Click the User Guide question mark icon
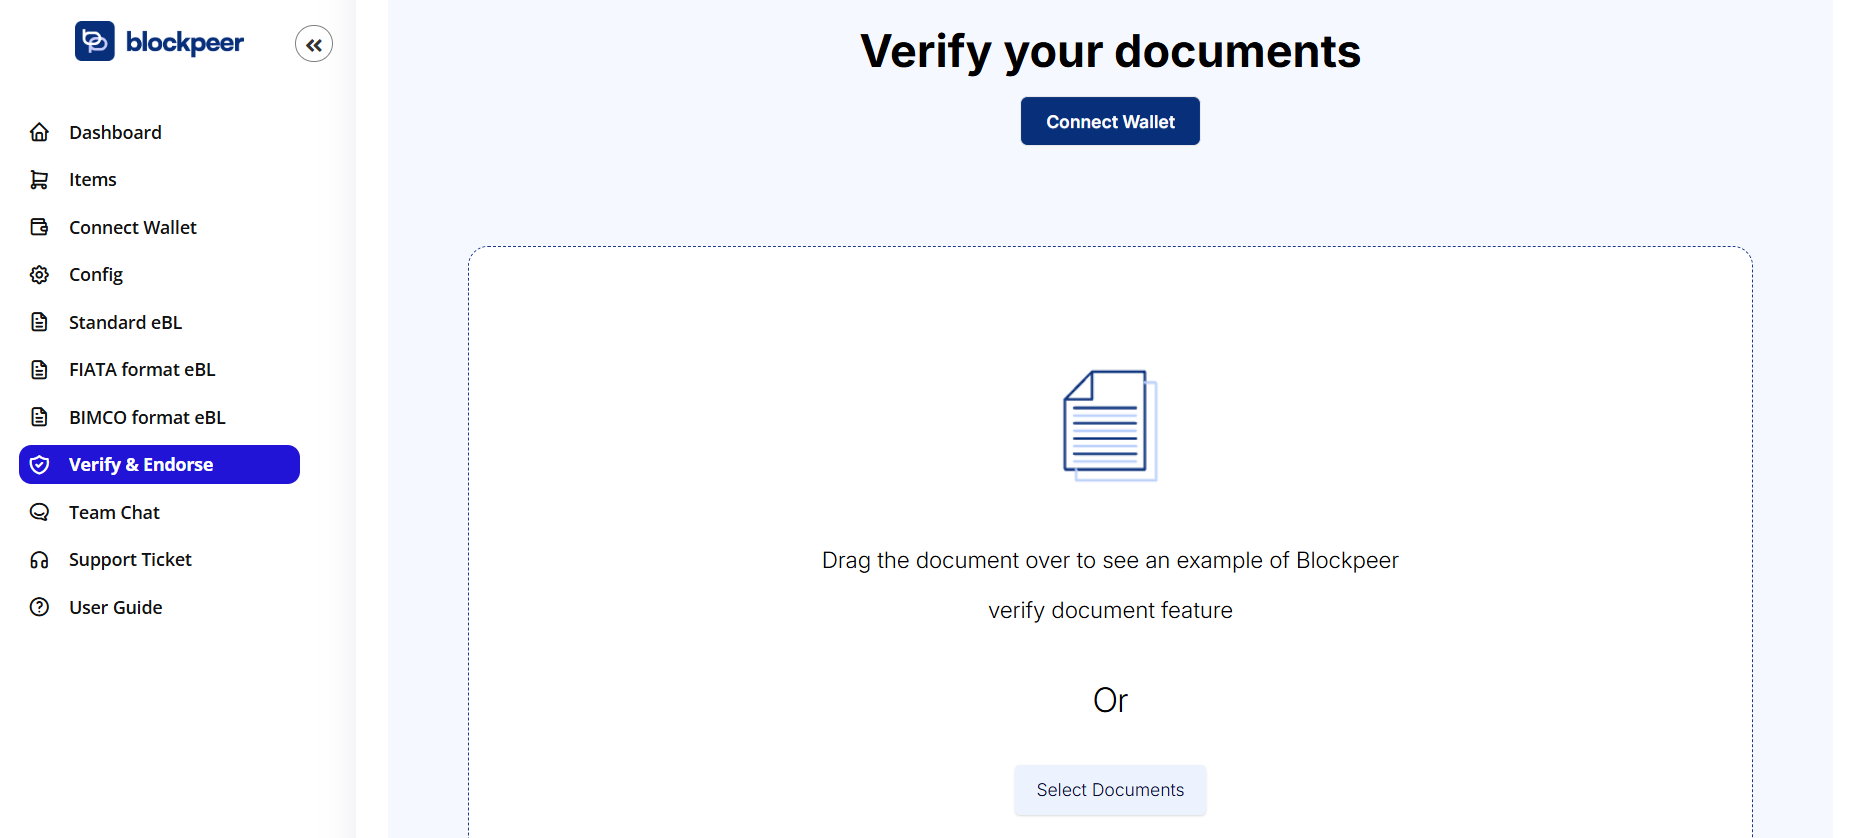1864x838 pixels. pyautogui.click(x=39, y=607)
